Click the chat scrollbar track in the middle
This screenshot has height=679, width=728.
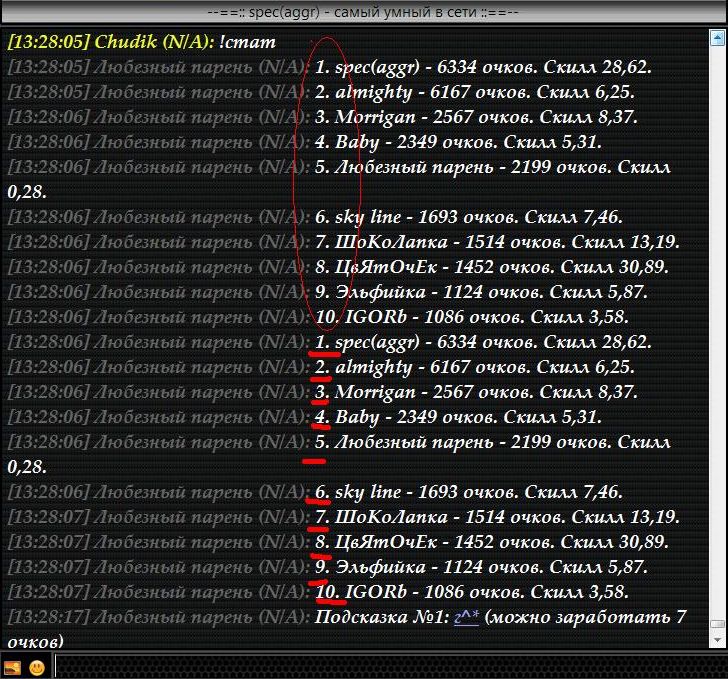click(717, 330)
